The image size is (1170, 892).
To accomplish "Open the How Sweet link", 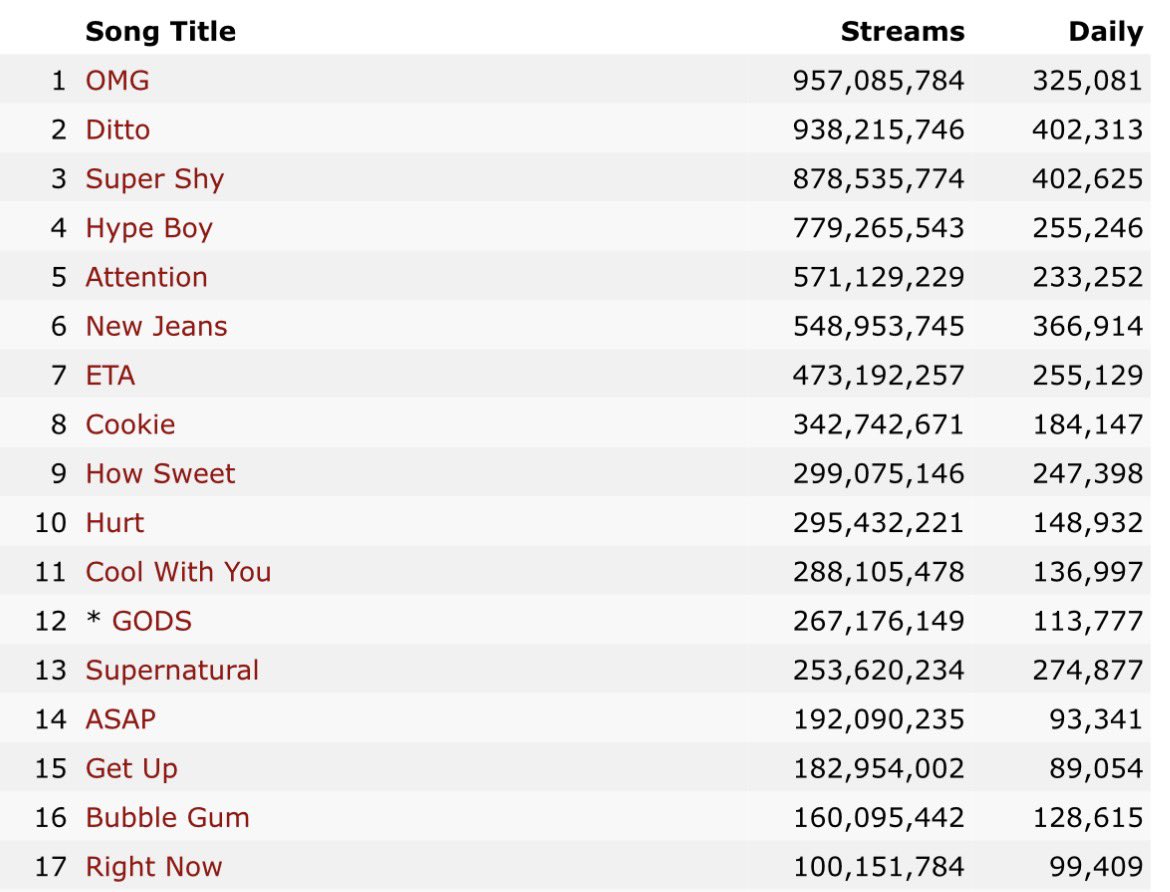I will (x=160, y=474).
